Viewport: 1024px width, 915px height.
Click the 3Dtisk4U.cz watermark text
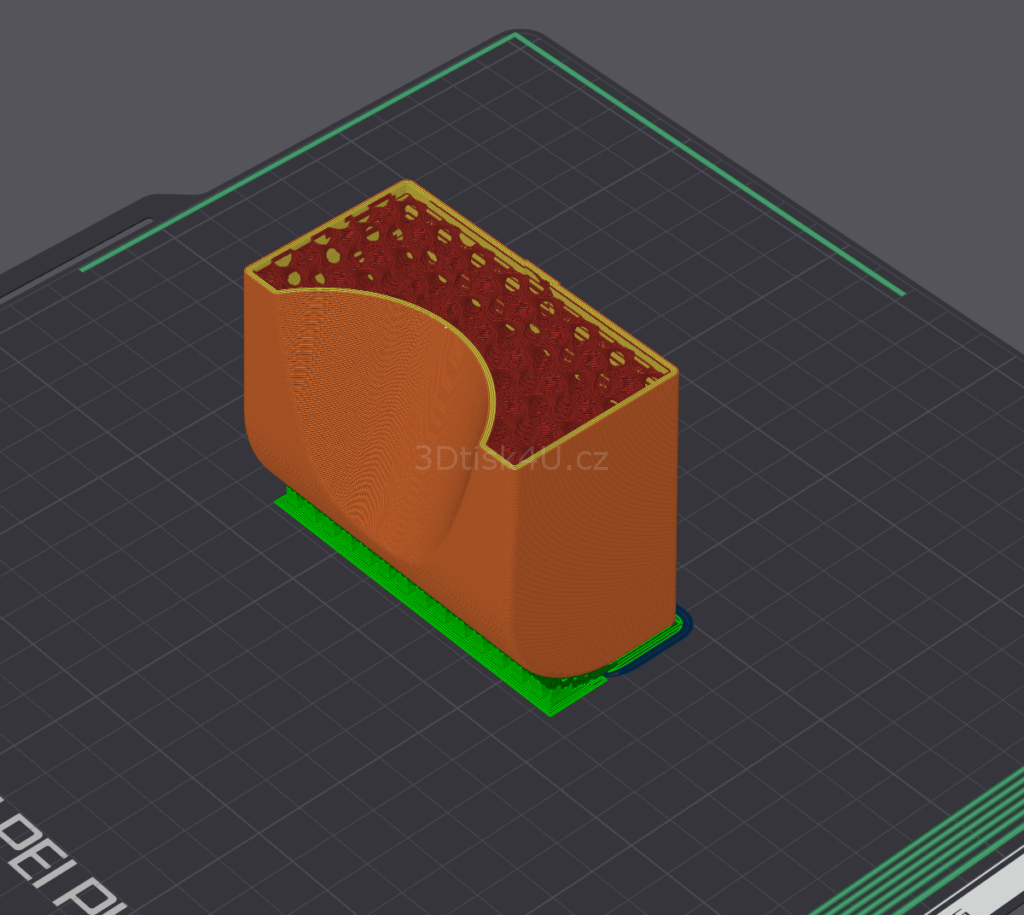(511, 459)
